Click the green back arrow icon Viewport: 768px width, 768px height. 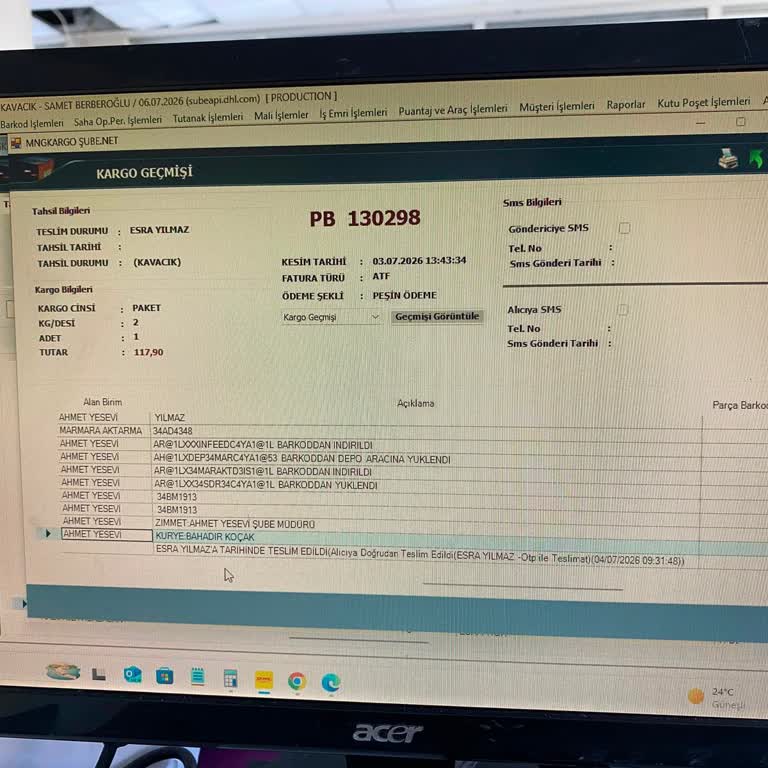pos(756,158)
